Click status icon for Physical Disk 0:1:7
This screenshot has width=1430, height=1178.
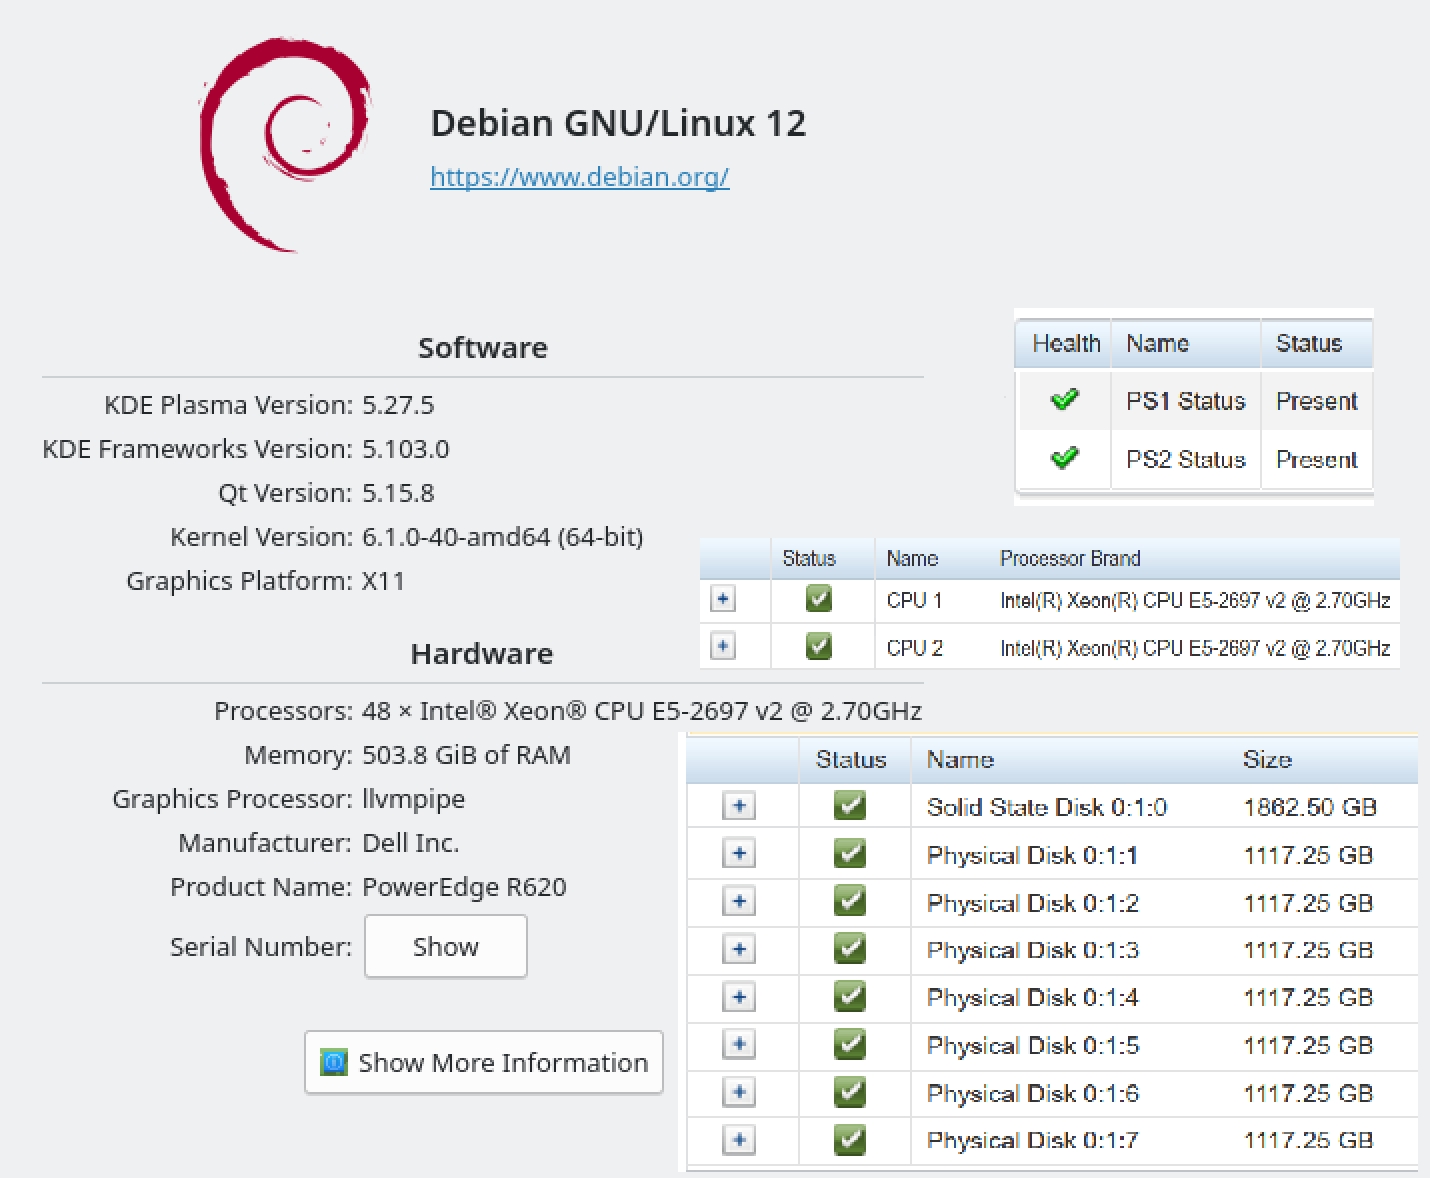[x=850, y=1140]
